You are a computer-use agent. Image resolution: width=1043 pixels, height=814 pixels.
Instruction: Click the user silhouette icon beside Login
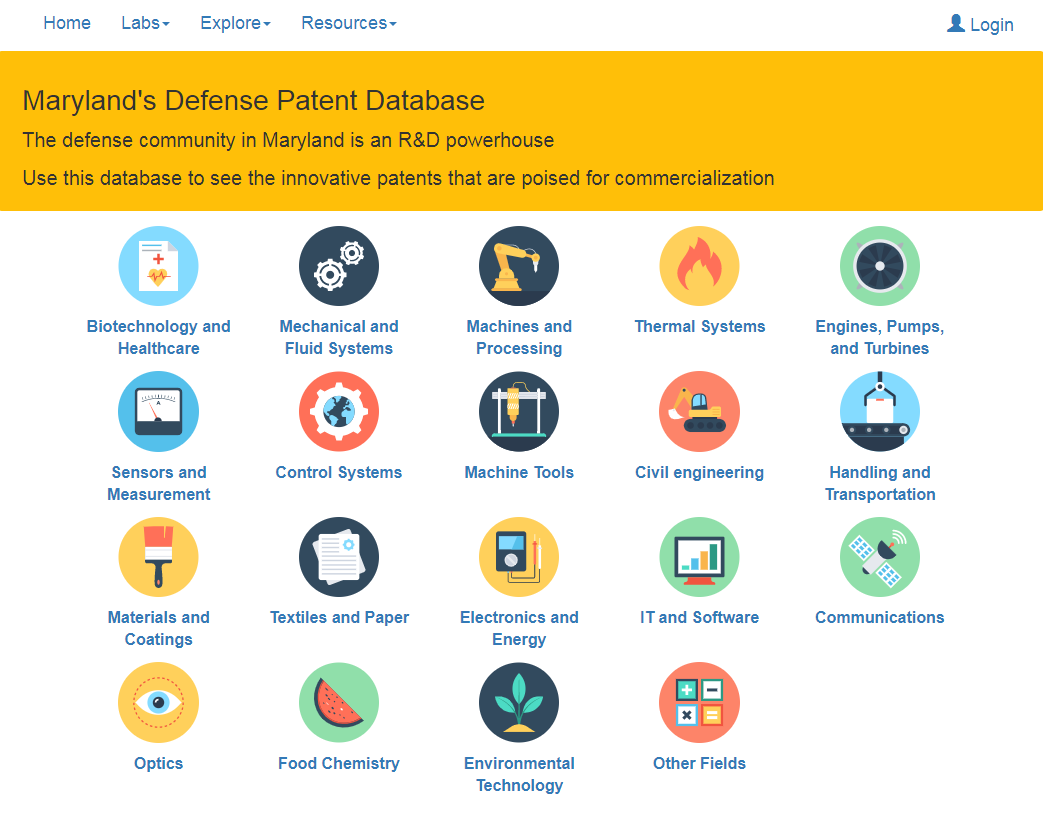[956, 23]
